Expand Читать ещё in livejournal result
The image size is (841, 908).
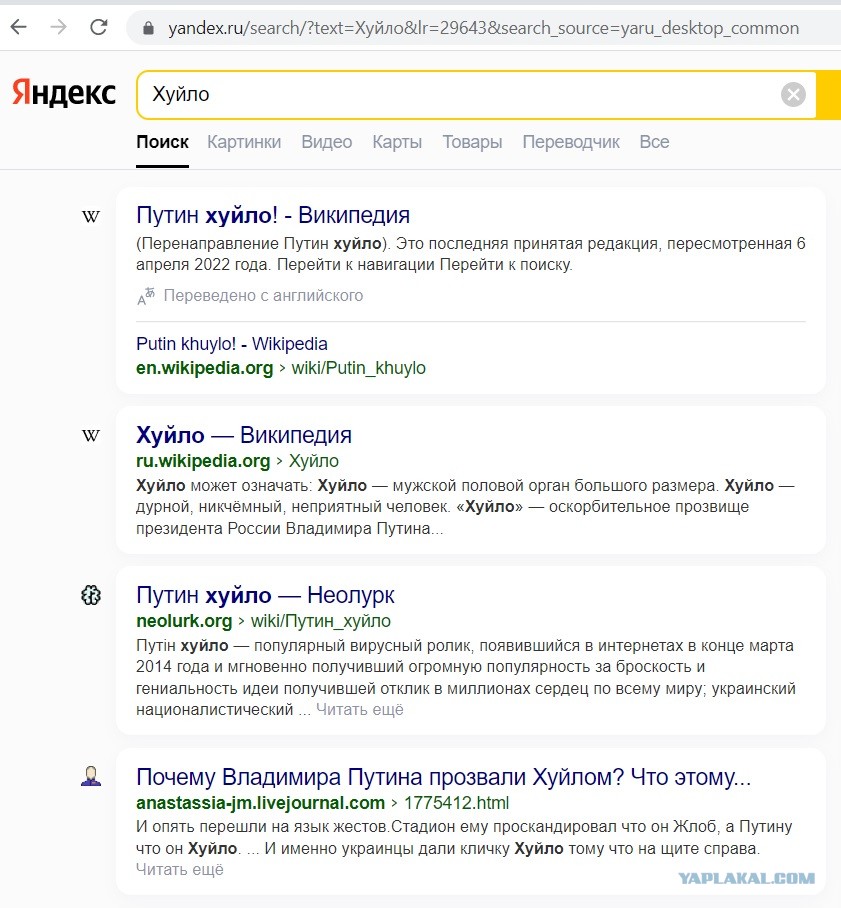180,870
